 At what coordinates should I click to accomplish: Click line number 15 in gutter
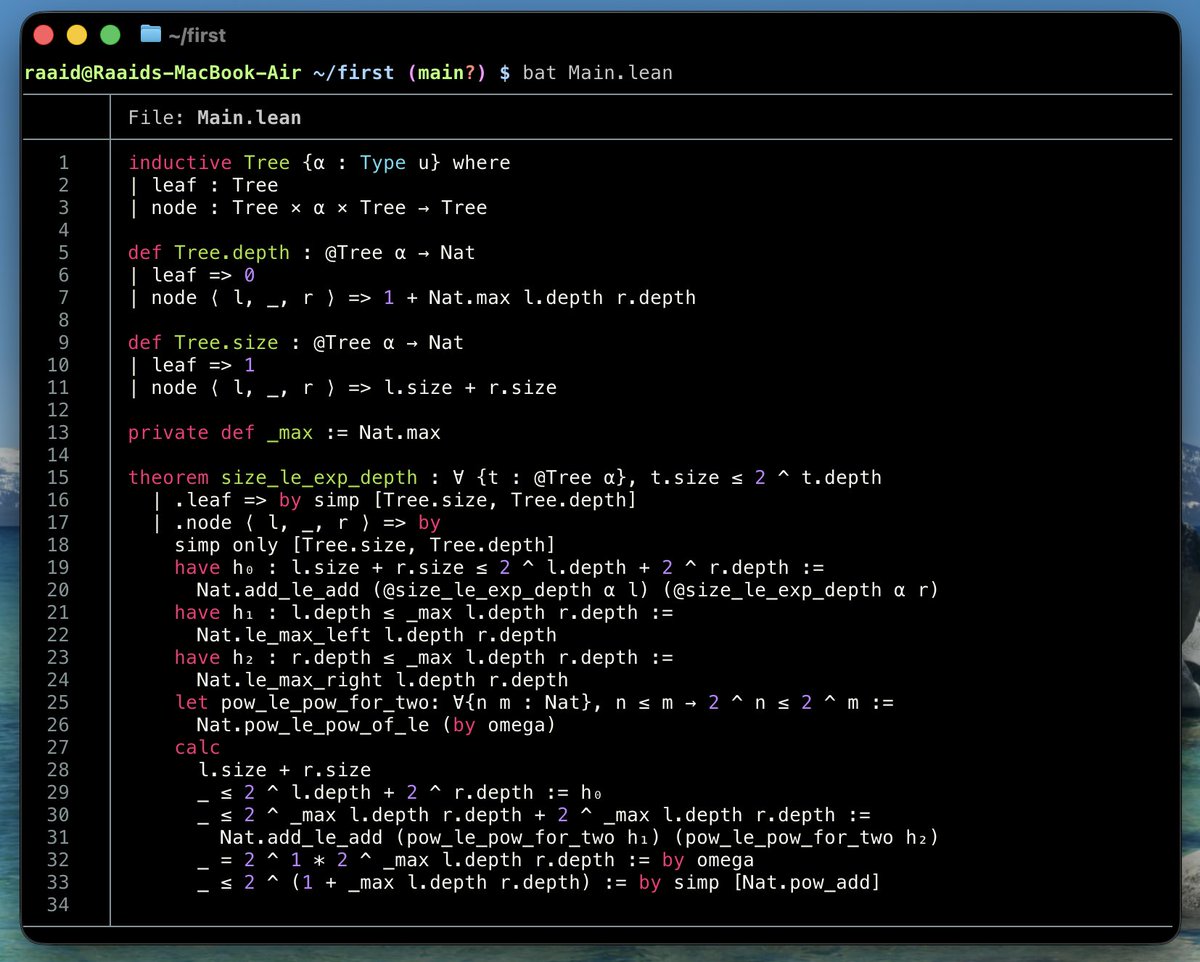[x=58, y=478]
